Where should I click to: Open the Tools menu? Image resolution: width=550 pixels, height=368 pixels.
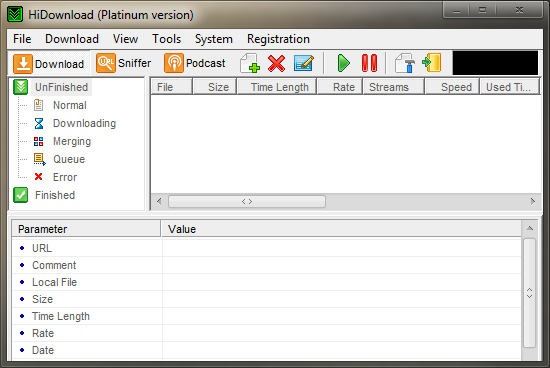click(167, 39)
